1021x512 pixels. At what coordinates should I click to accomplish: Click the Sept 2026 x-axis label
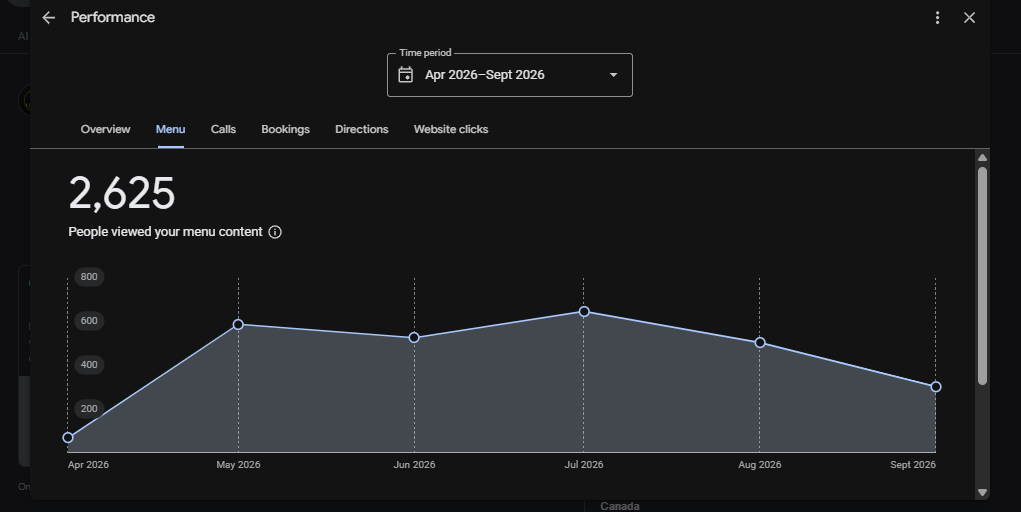coord(913,464)
